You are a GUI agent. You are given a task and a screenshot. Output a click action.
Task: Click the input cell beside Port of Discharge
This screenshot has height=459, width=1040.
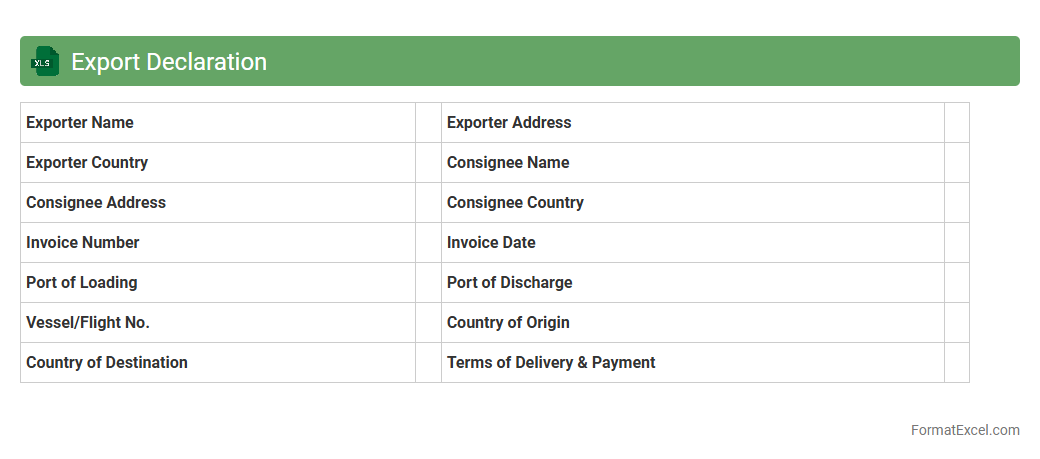click(956, 283)
